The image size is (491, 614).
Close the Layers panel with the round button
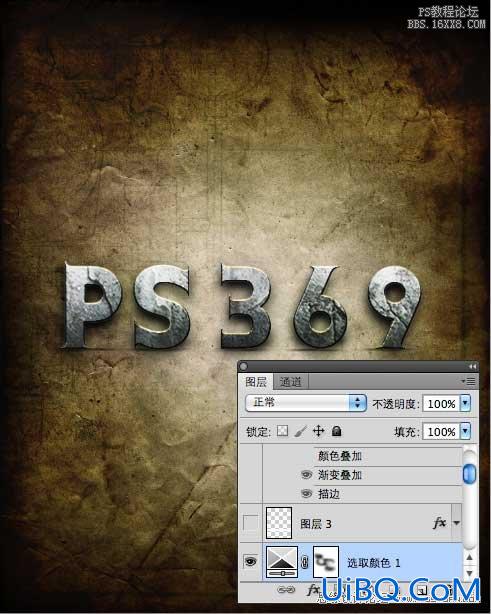(243, 367)
